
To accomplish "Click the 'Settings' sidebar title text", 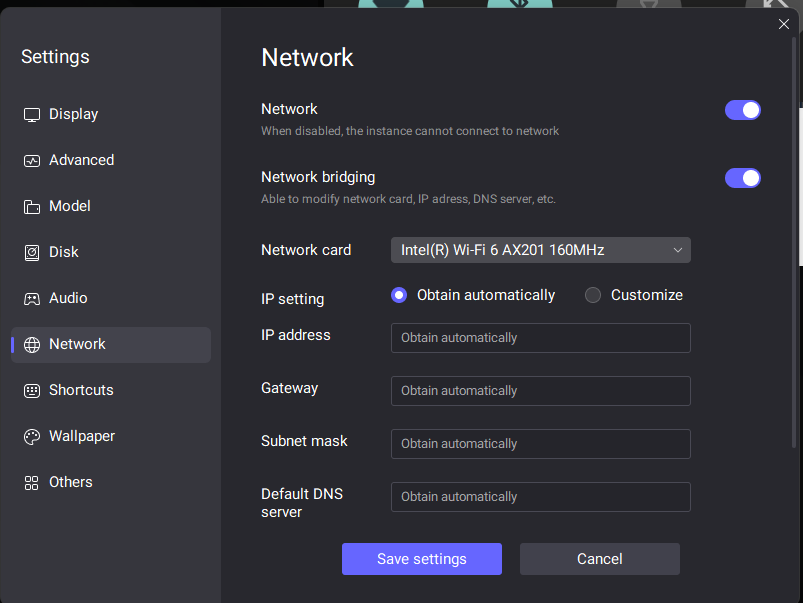I will [55, 57].
